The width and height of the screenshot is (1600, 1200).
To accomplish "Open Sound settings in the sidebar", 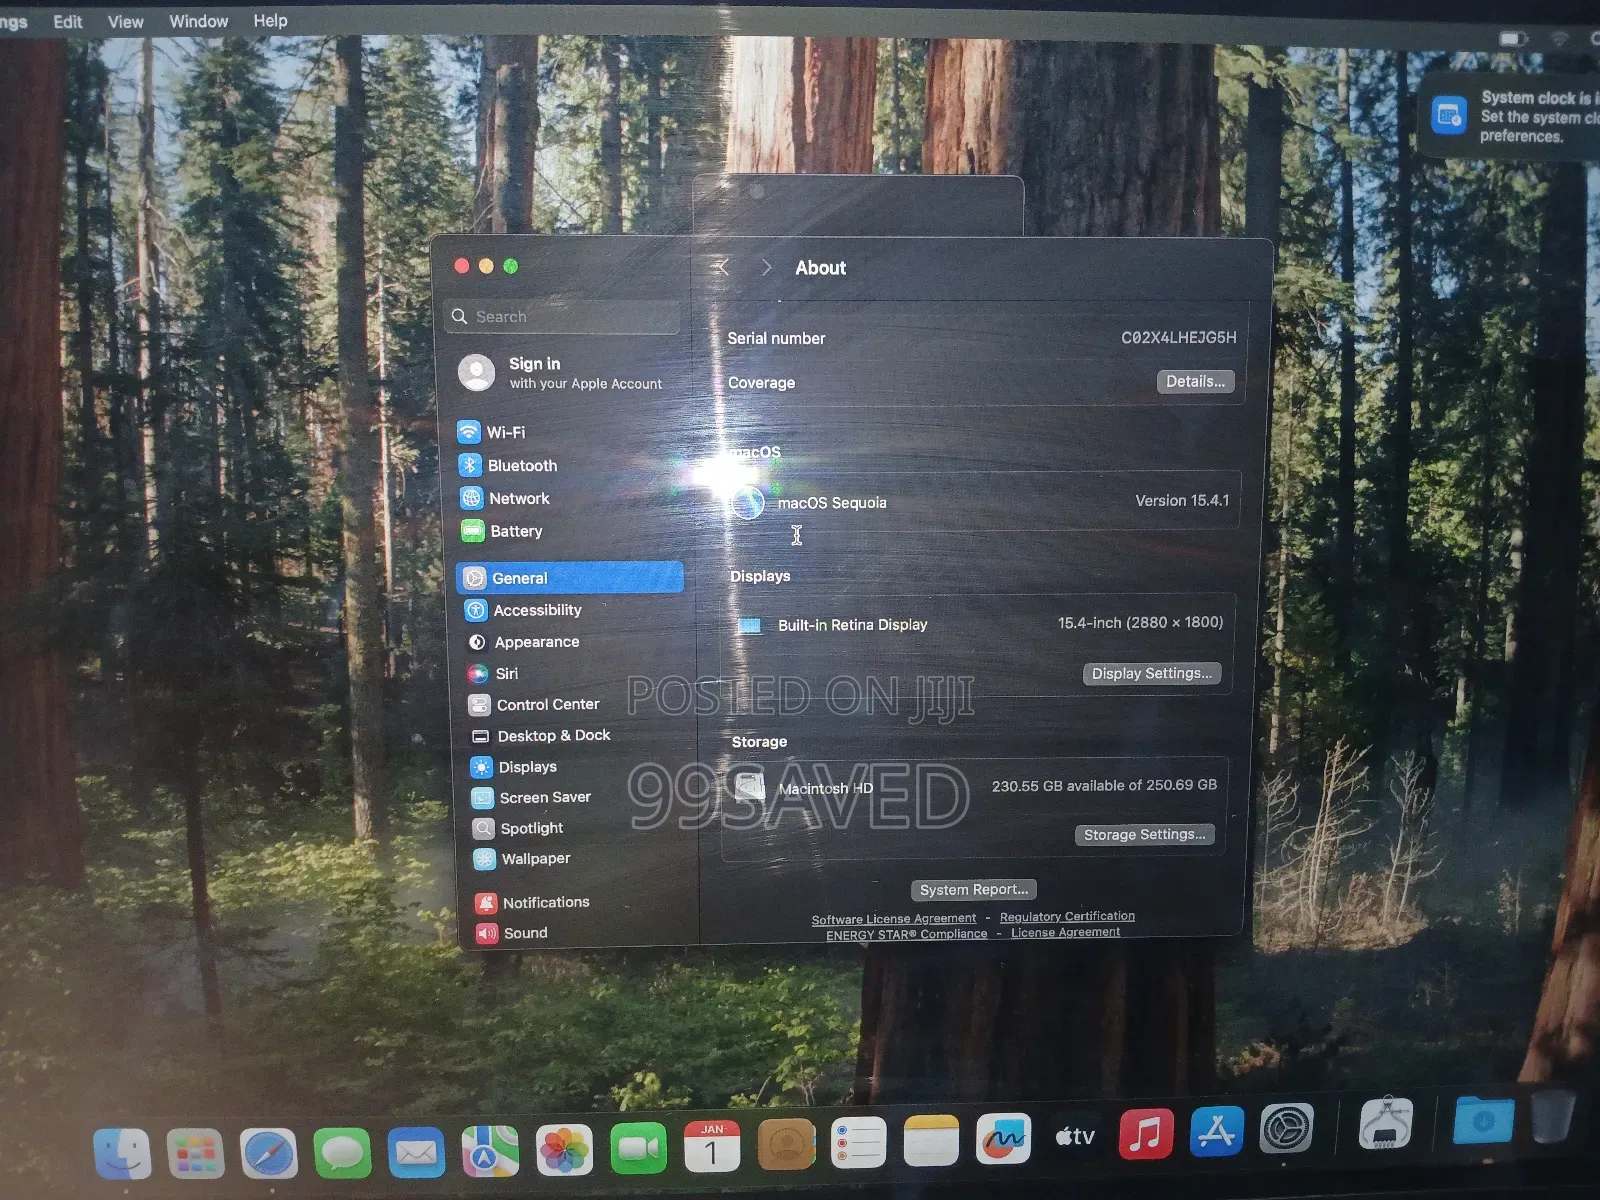I will 583,933.
